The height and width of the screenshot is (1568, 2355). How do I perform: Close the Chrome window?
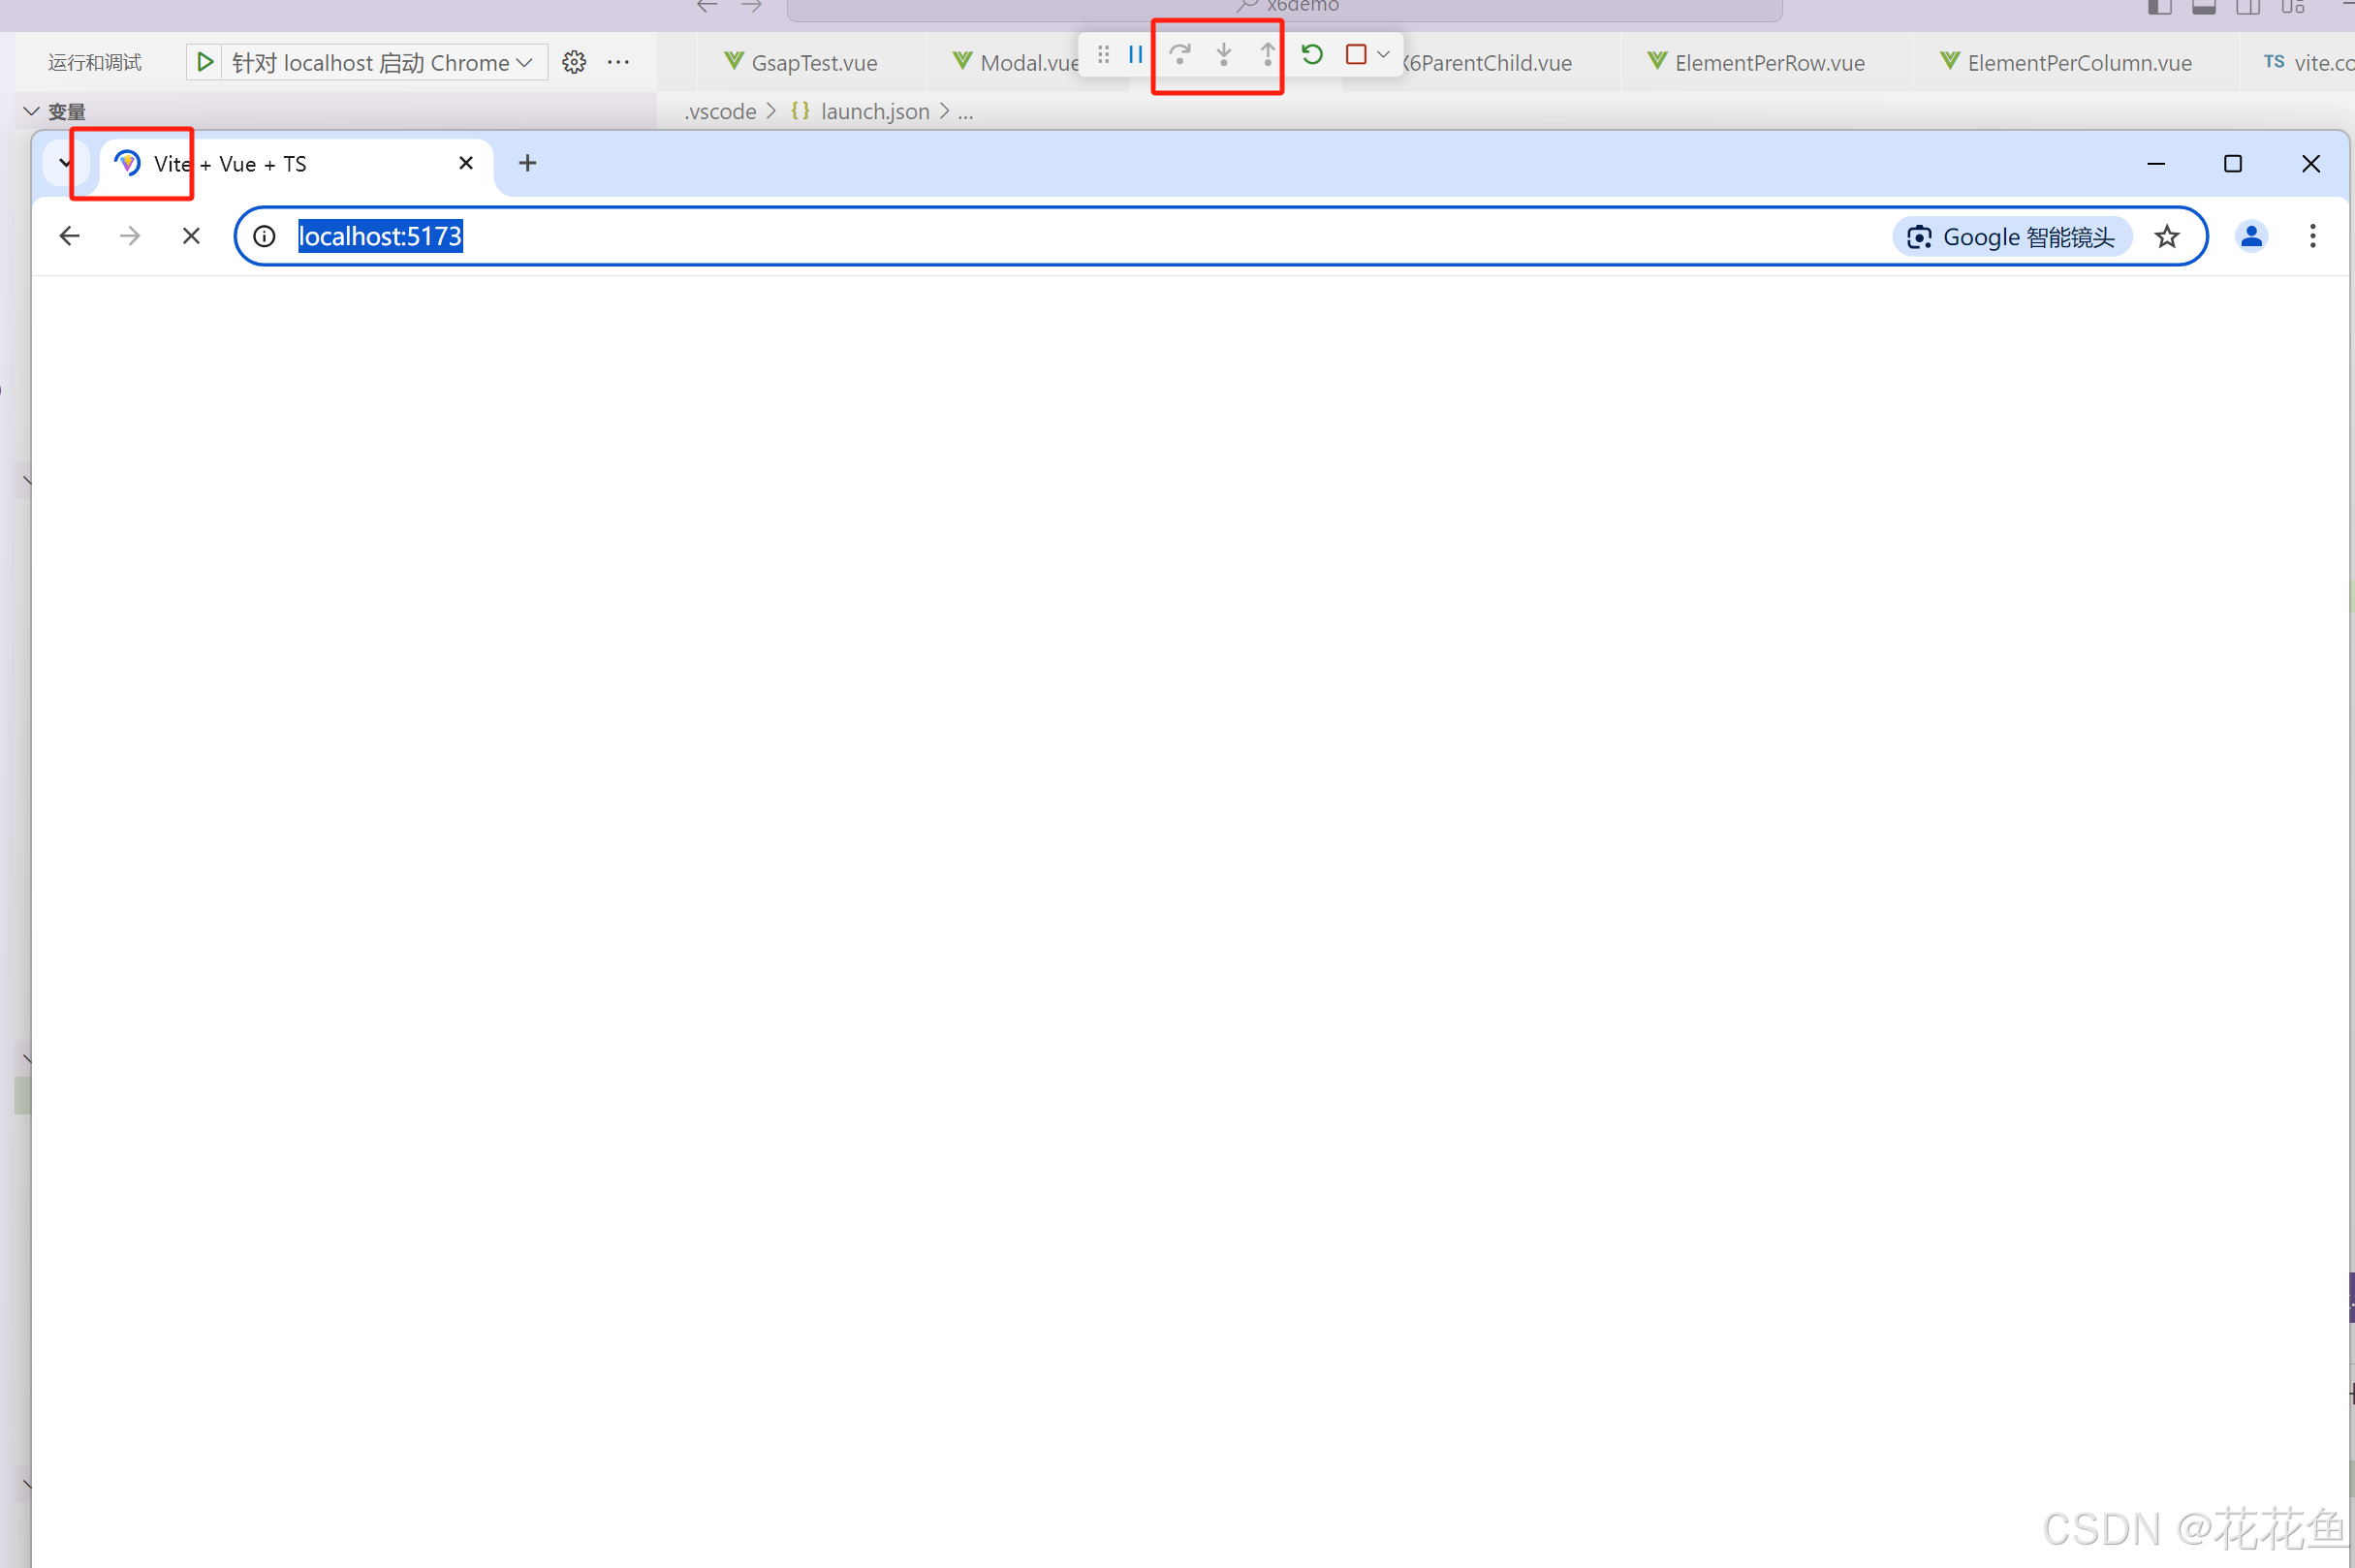pos(2310,163)
